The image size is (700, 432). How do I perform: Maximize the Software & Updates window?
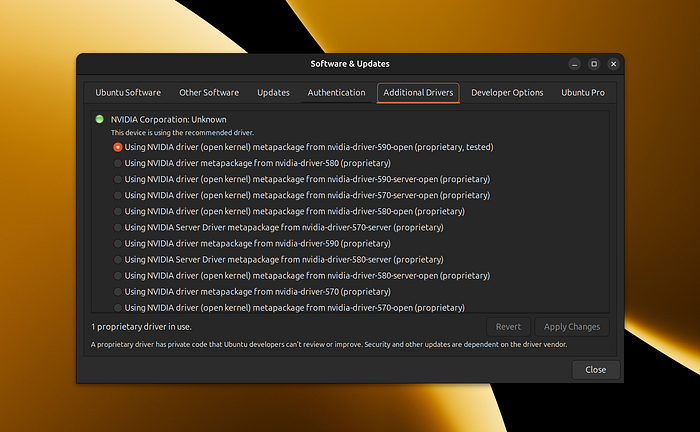[593, 64]
